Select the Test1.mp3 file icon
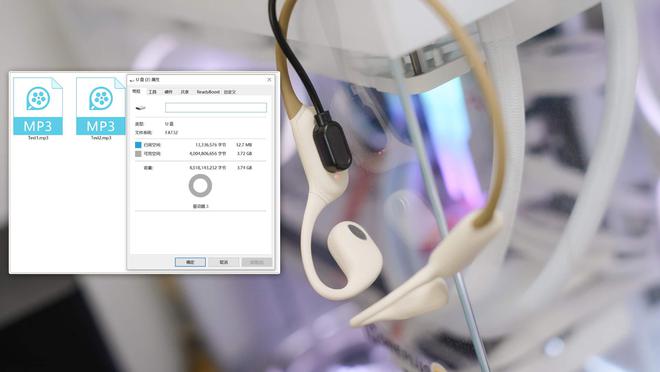This screenshot has width=660, height=372. (x=38, y=106)
